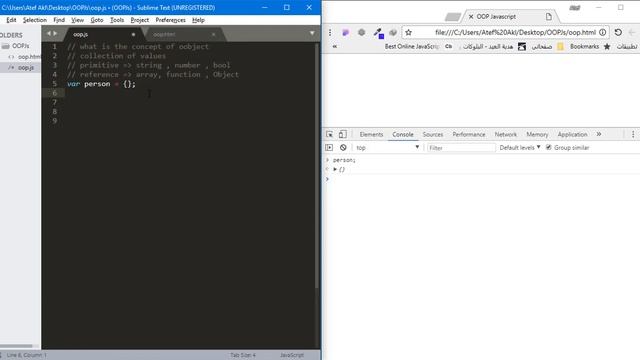Open the Edit menu in Sublime
Viewport: 640px width, 360px height.
click(x=11, y=20)
